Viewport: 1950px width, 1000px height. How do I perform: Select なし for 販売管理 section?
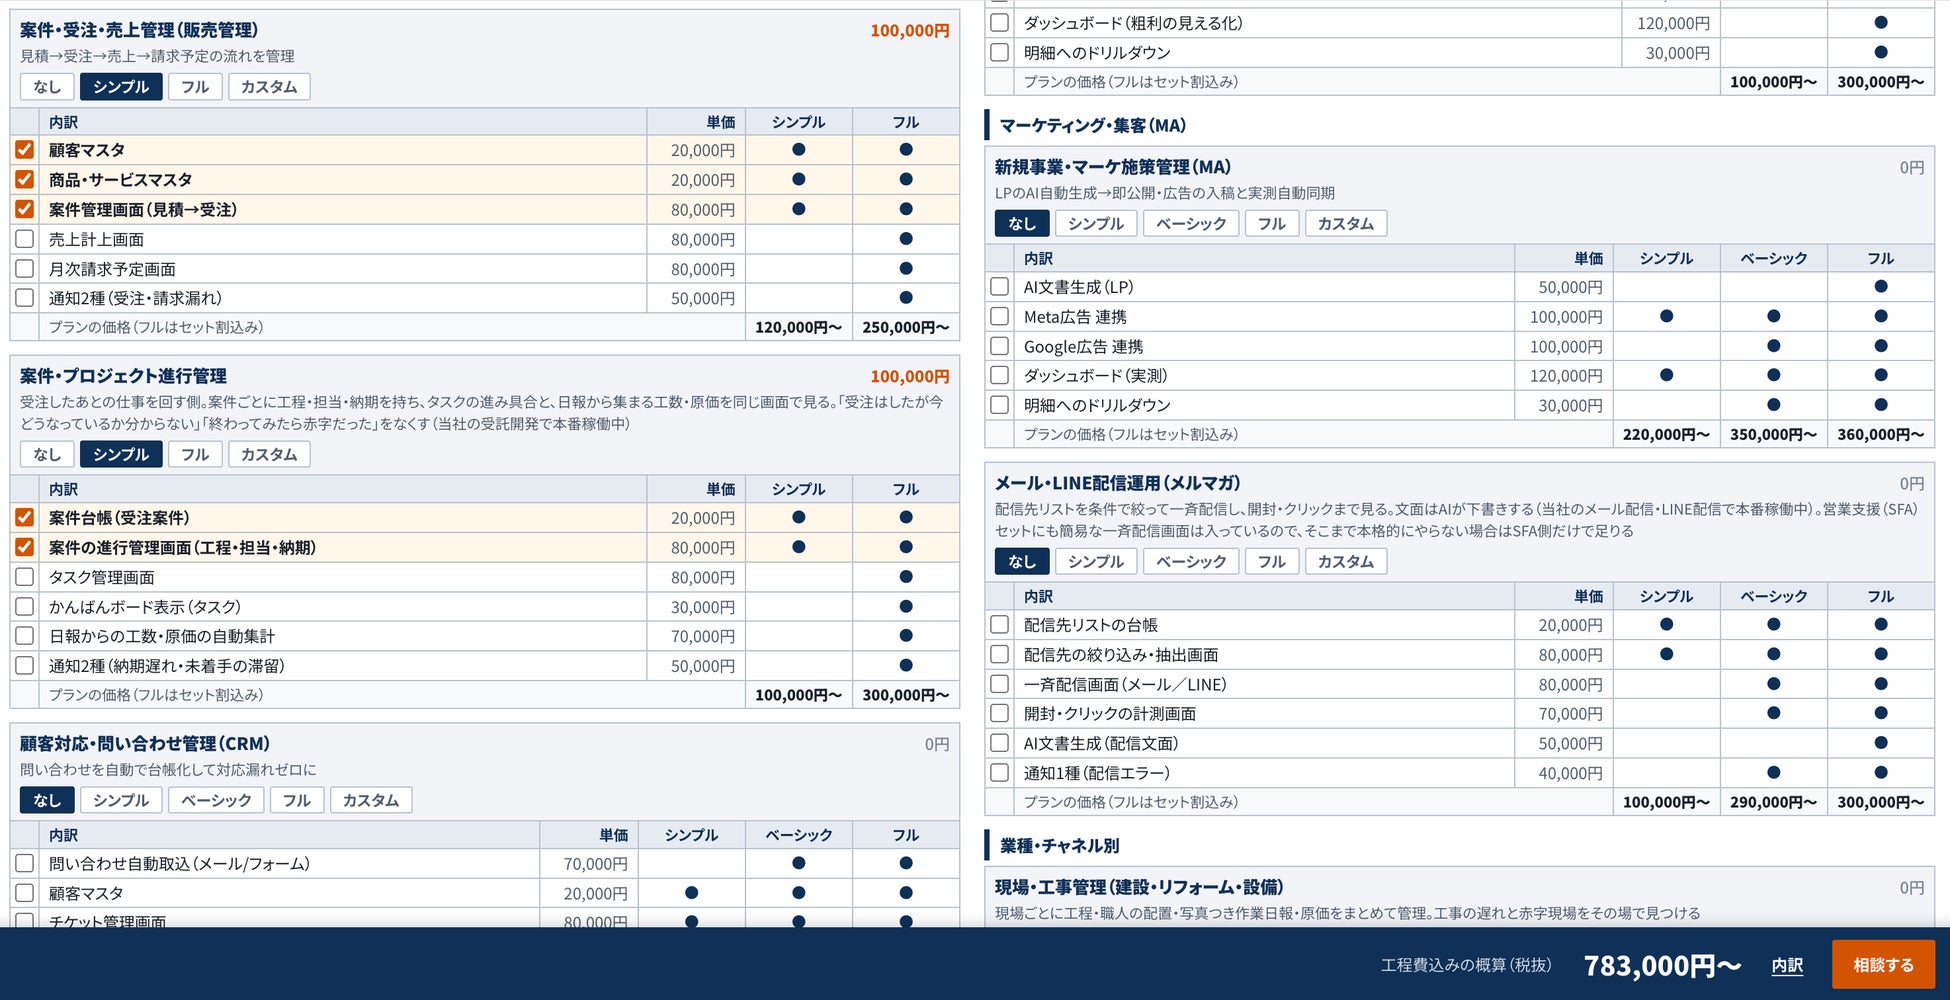47,87
